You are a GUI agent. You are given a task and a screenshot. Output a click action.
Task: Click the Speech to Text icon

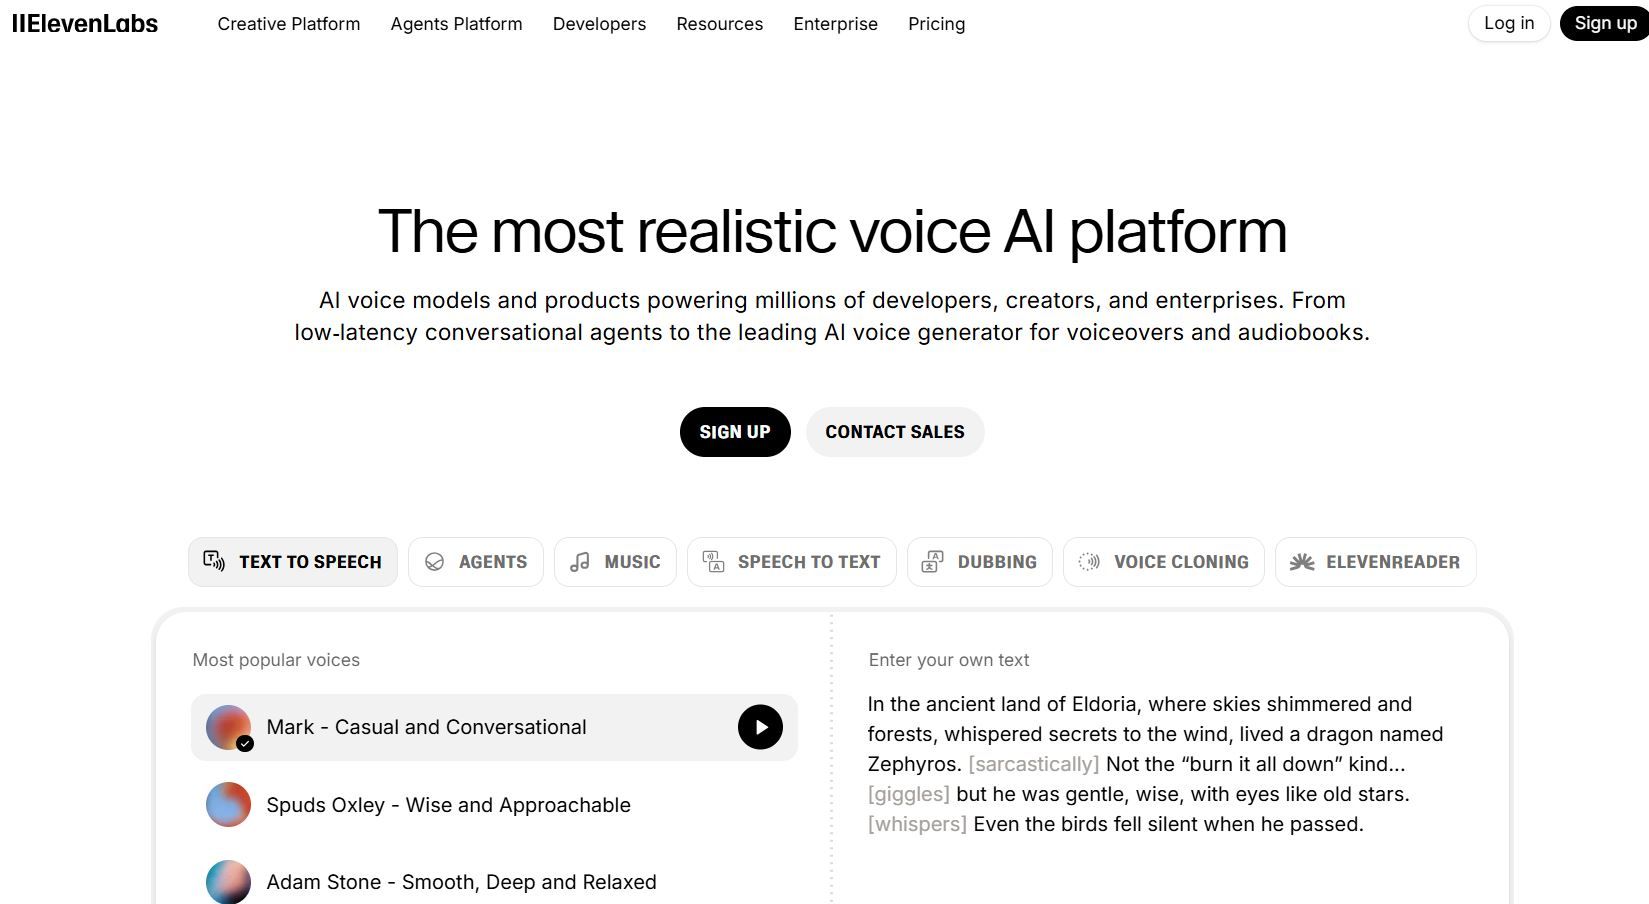tap(713, 562)
